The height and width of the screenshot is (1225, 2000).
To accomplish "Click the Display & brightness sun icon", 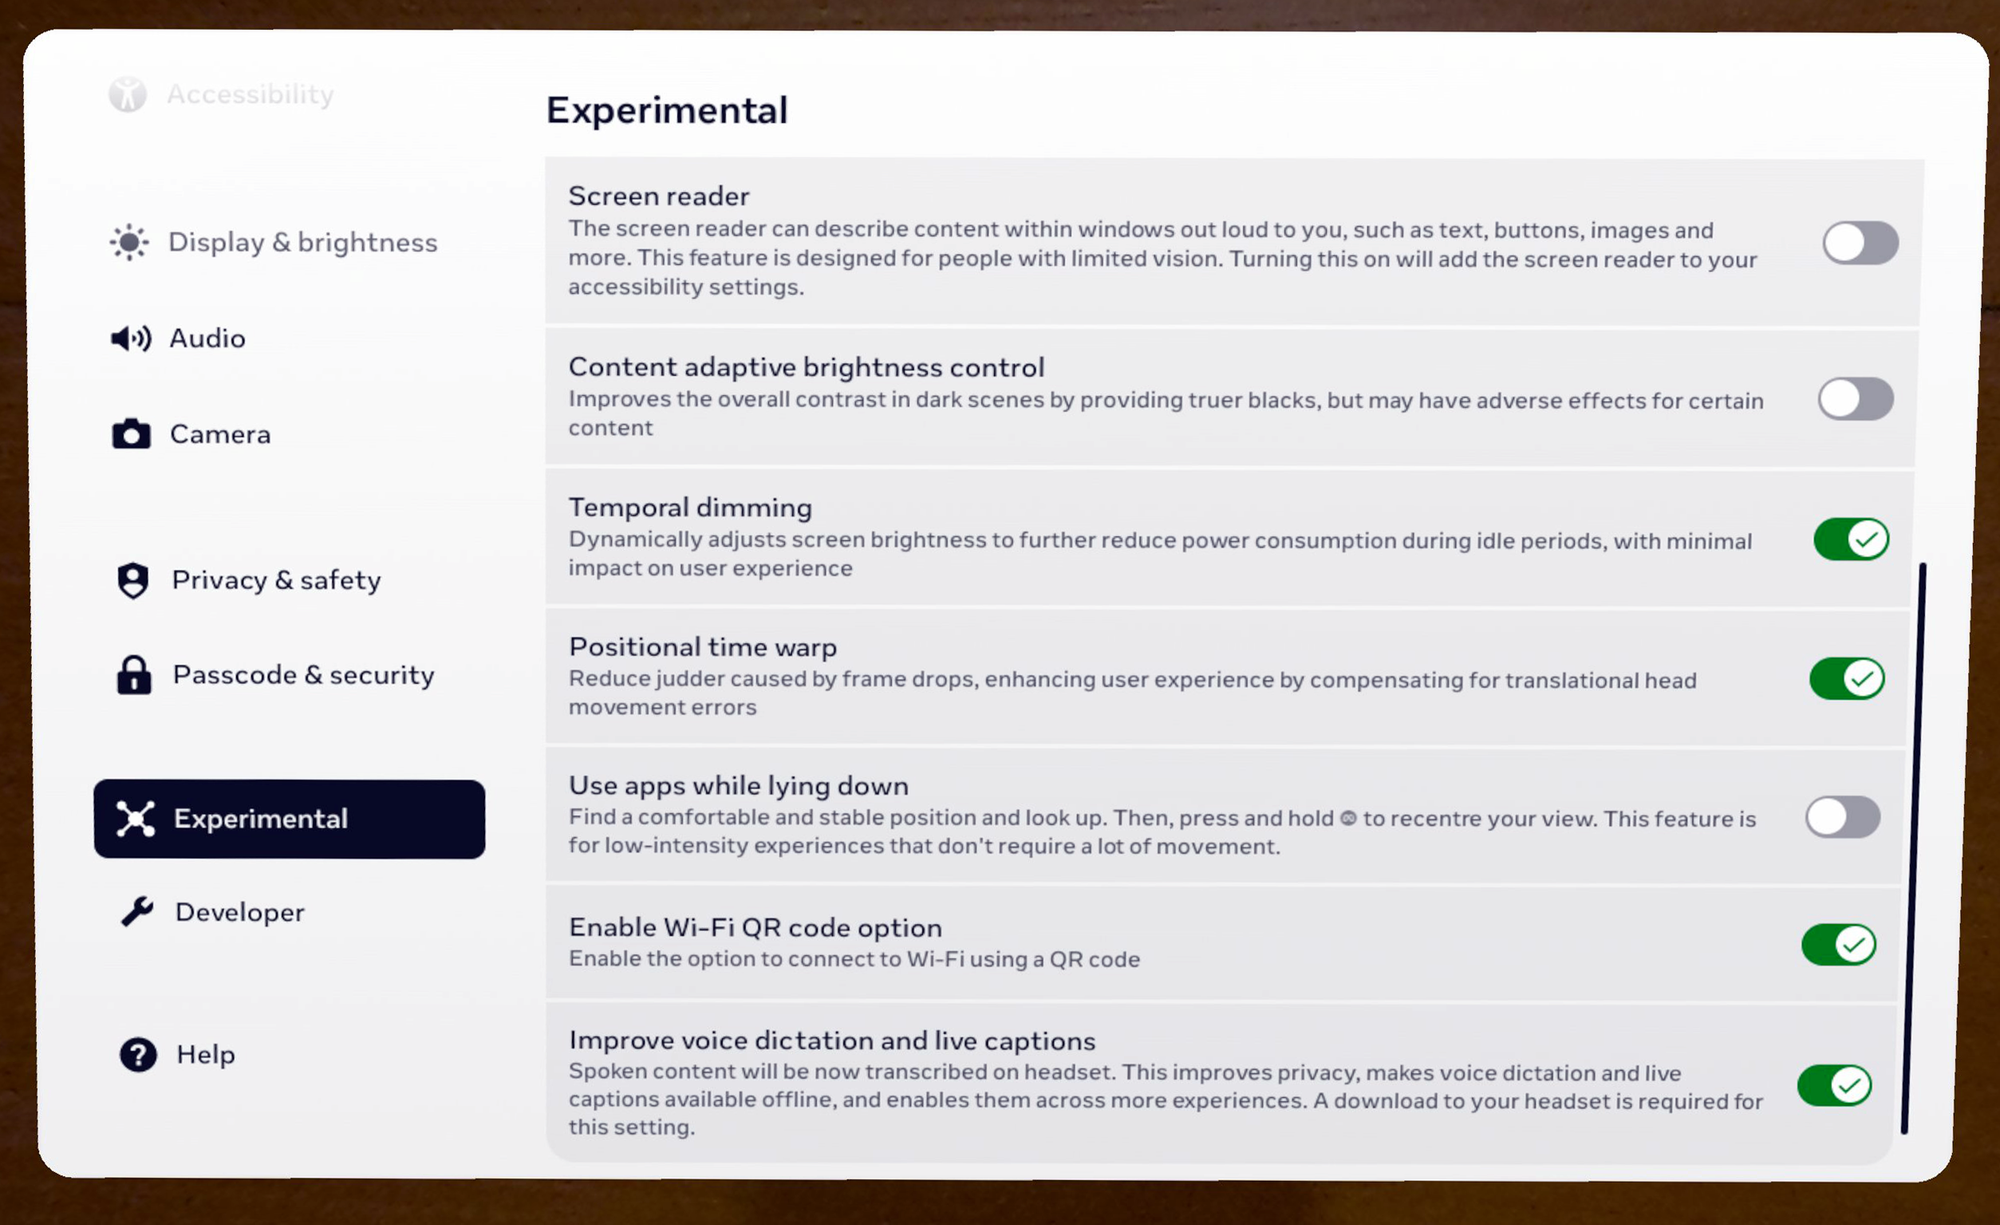I will click(x=130, y=242).
